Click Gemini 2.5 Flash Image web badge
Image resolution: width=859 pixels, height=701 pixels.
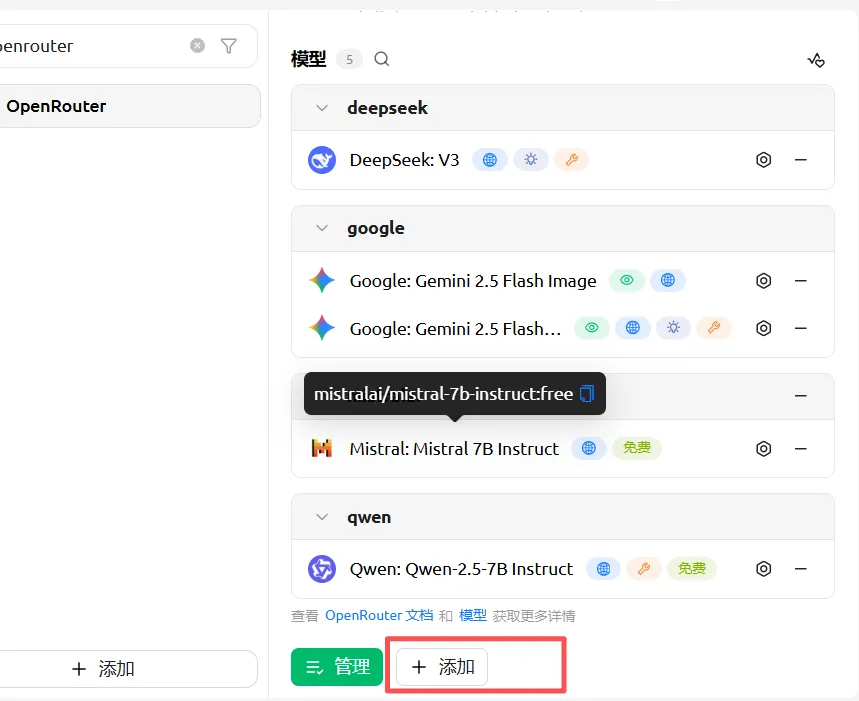tap(668, 280)
